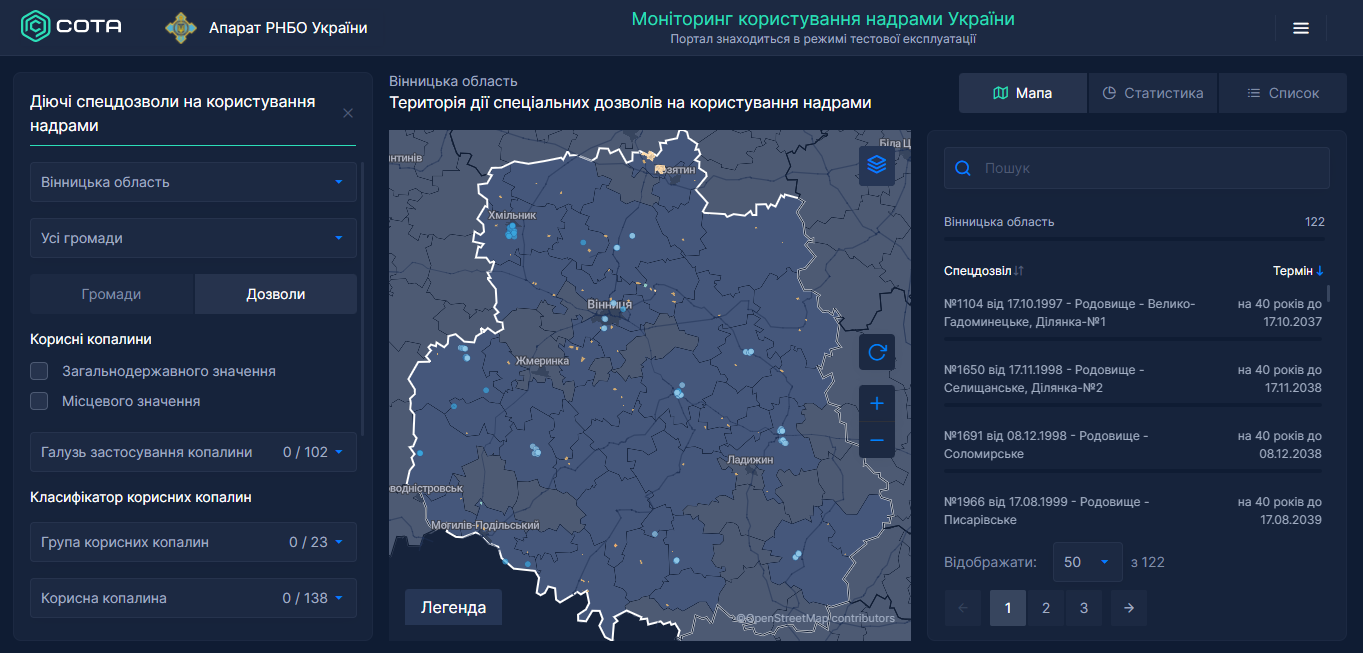The height and width of the screenshot is (653, 1363).
Task: Open the display count 50 dropdown
Action: (1087, 562)
